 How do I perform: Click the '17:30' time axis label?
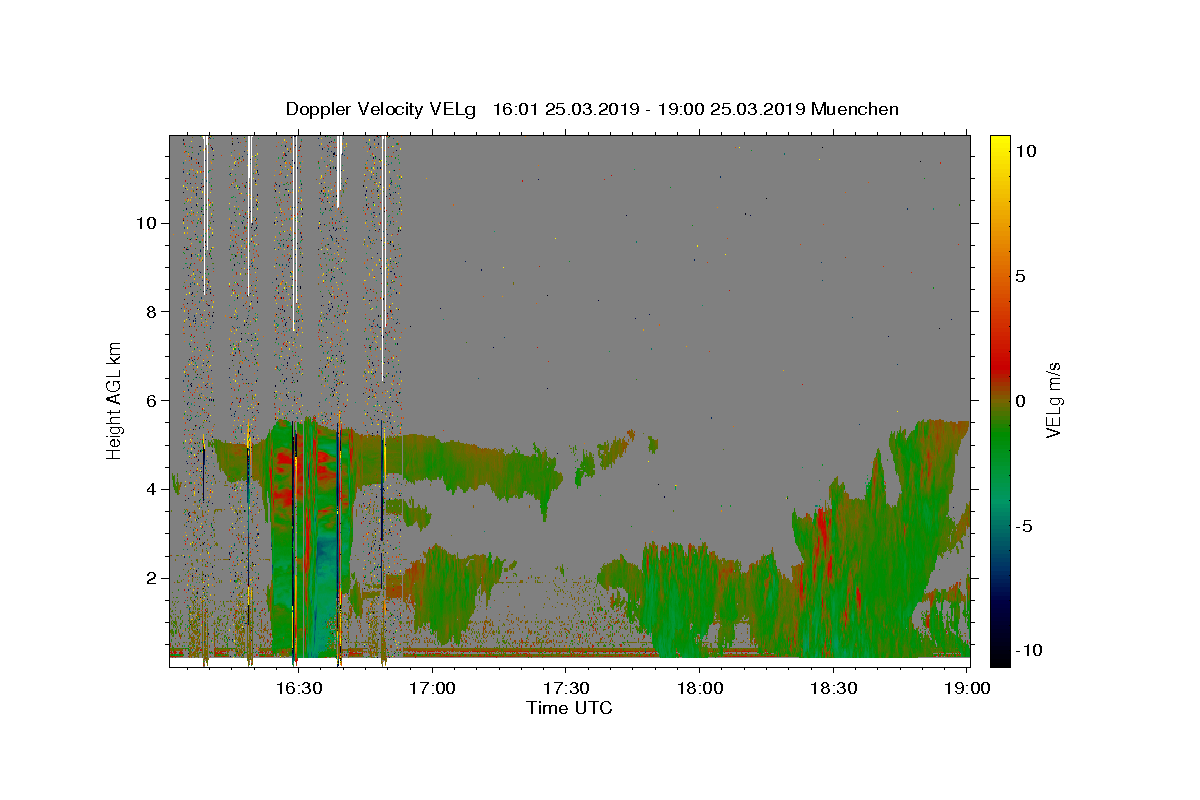pos(566,688)
